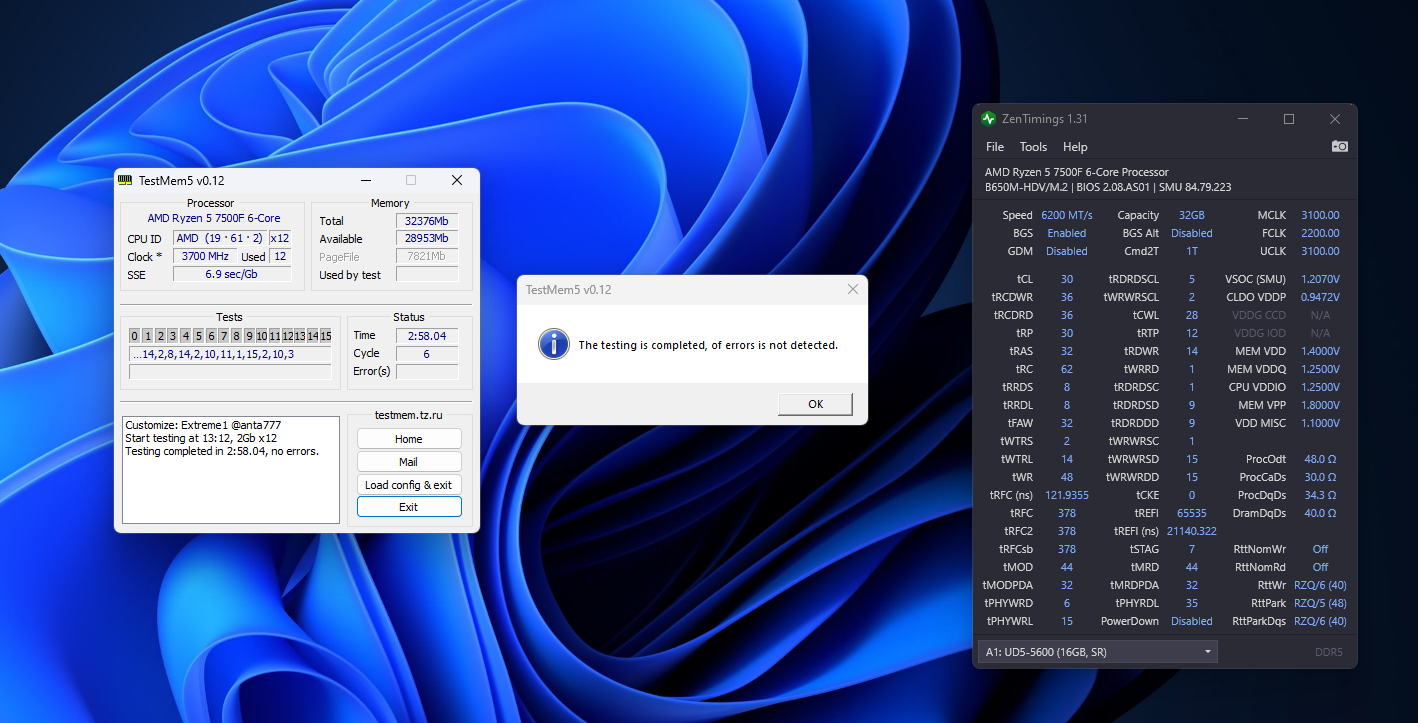Viewport: 1418px width, 723px height.
Task: Click the ProcDqDs value 34.3 Ω
Action: (1320, 495)
